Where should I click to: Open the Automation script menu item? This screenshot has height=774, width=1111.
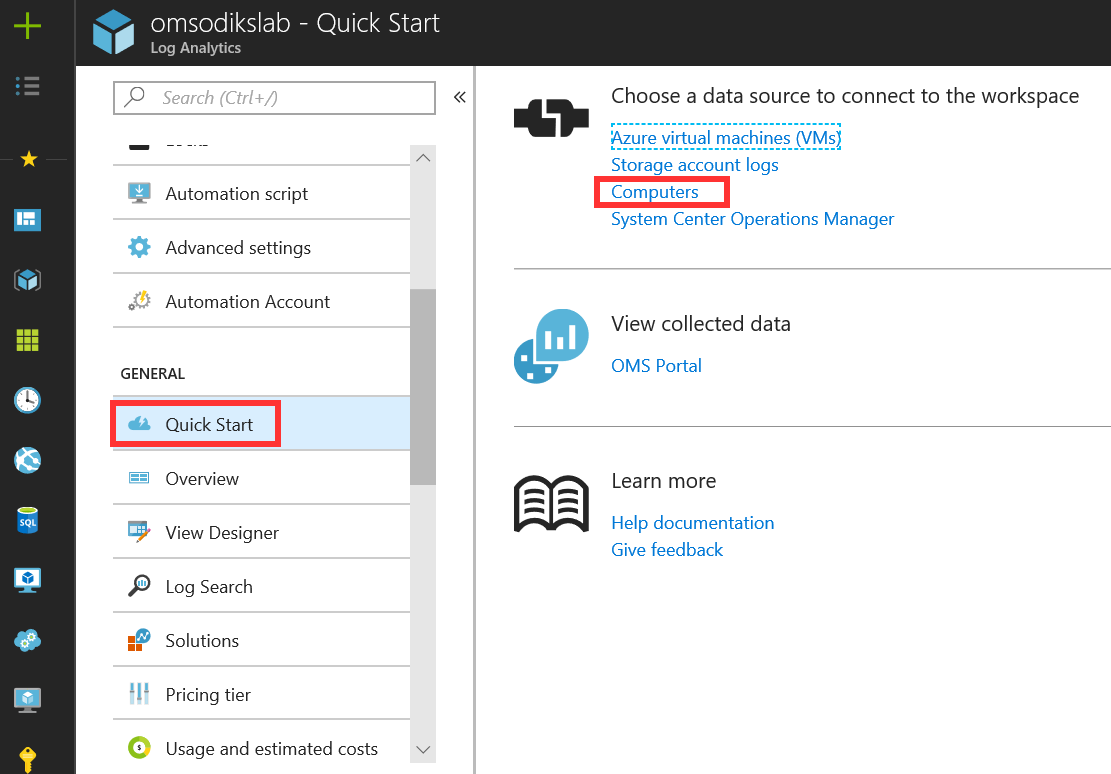[x=261, y=194]
